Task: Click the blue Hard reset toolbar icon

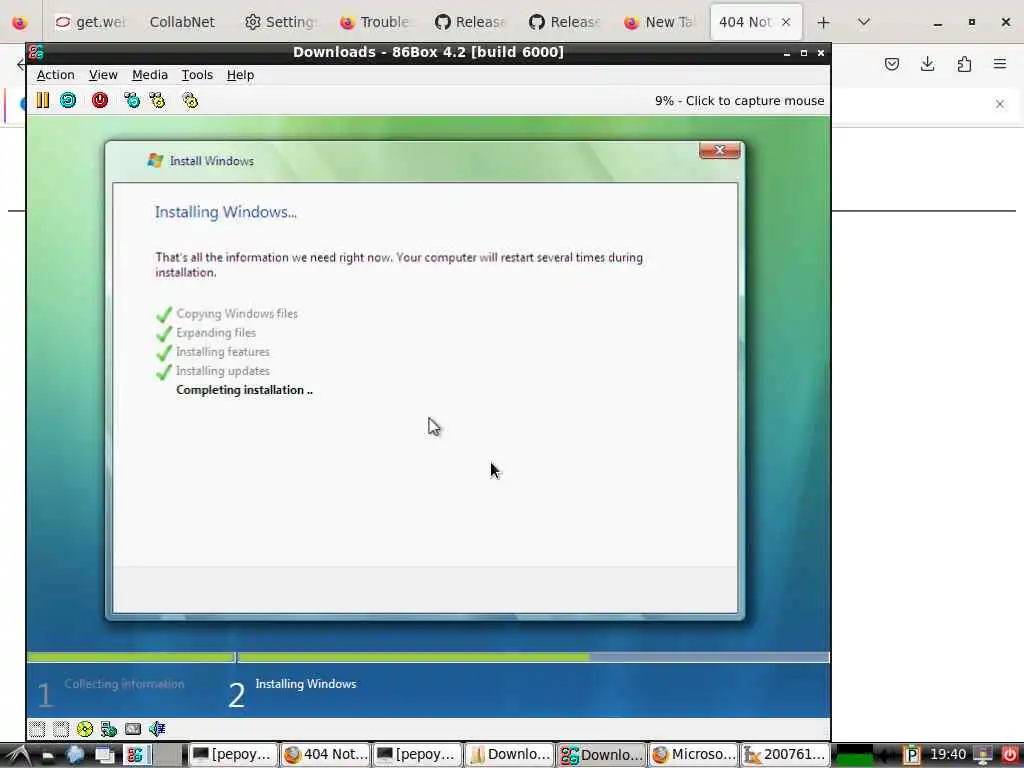Action: point(68,100)
